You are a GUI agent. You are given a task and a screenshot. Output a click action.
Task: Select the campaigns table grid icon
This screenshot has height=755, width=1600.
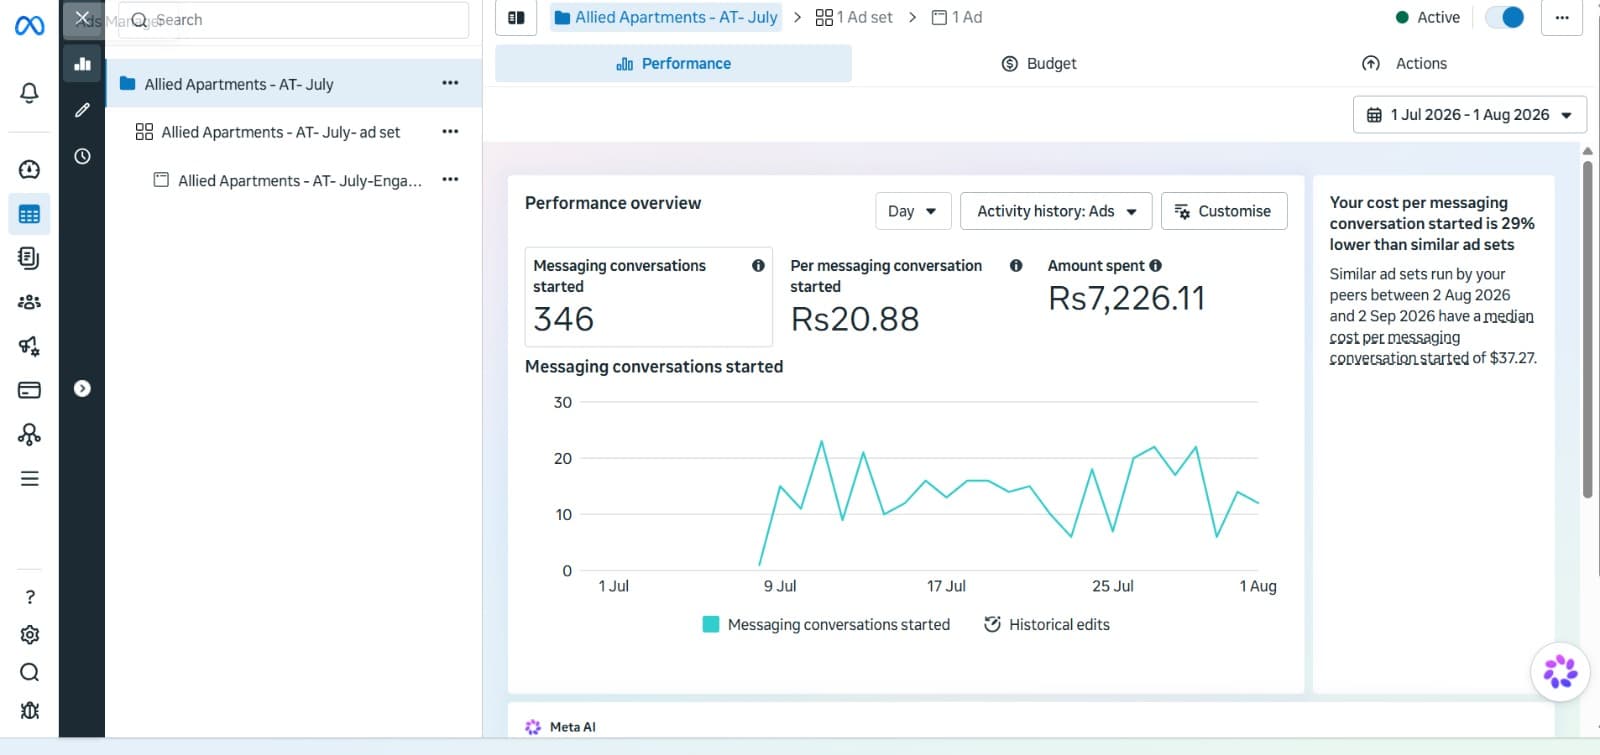[29, 214]
